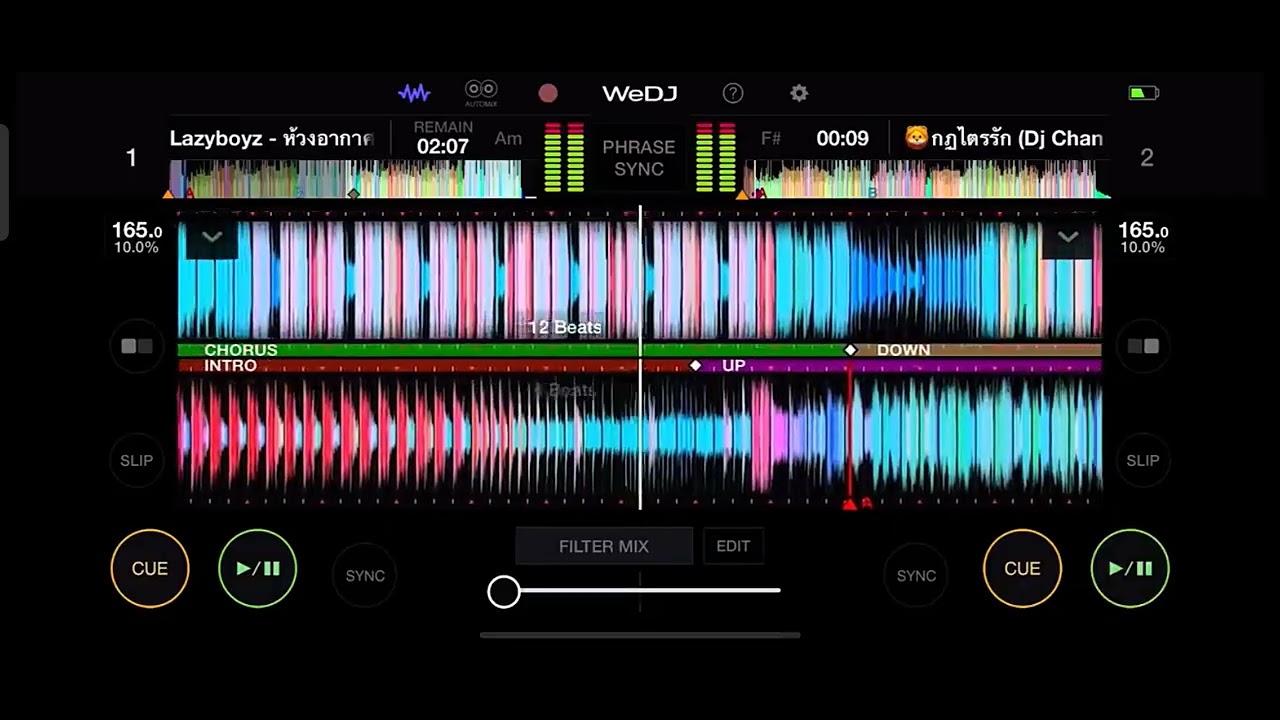Play or pause deck 2
Screen dimensions: 1280x720
1130,568
